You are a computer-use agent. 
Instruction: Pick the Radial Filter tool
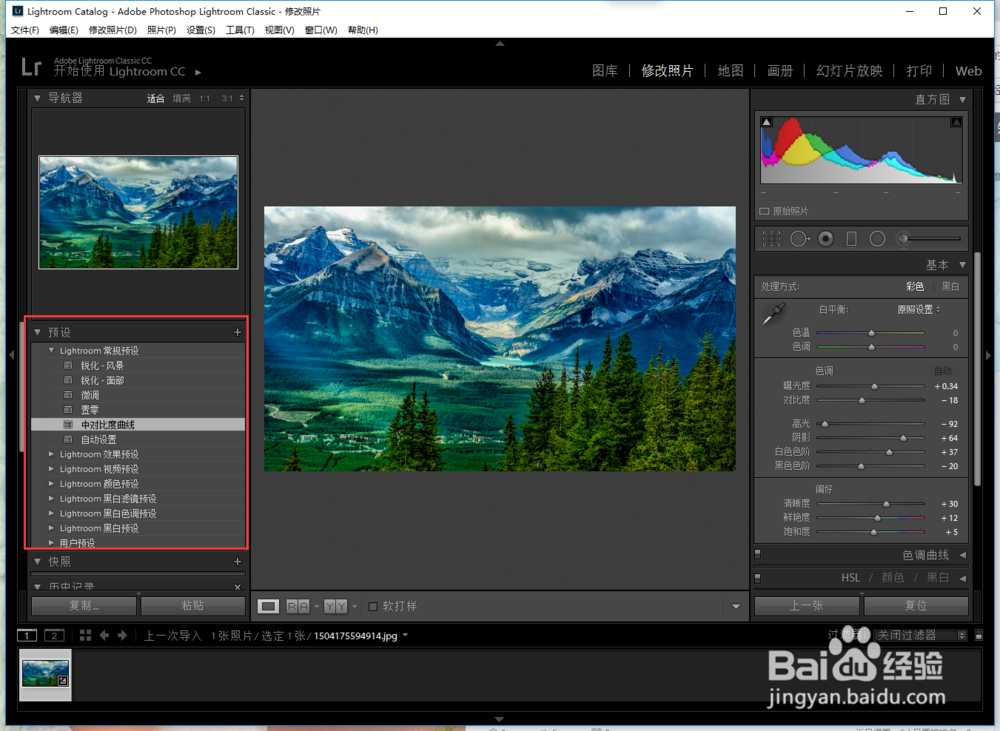point(877,239)
